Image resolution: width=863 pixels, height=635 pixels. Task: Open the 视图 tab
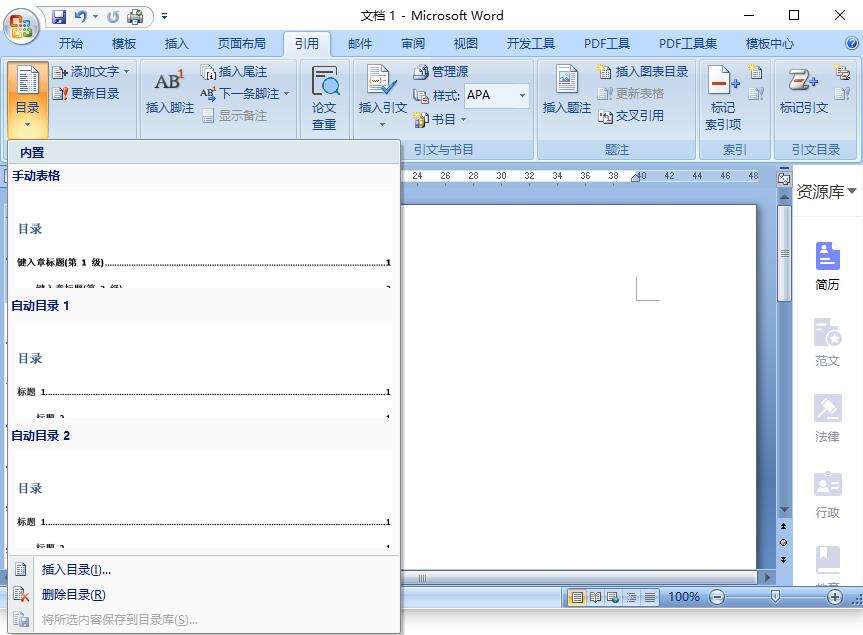point(466,43)
